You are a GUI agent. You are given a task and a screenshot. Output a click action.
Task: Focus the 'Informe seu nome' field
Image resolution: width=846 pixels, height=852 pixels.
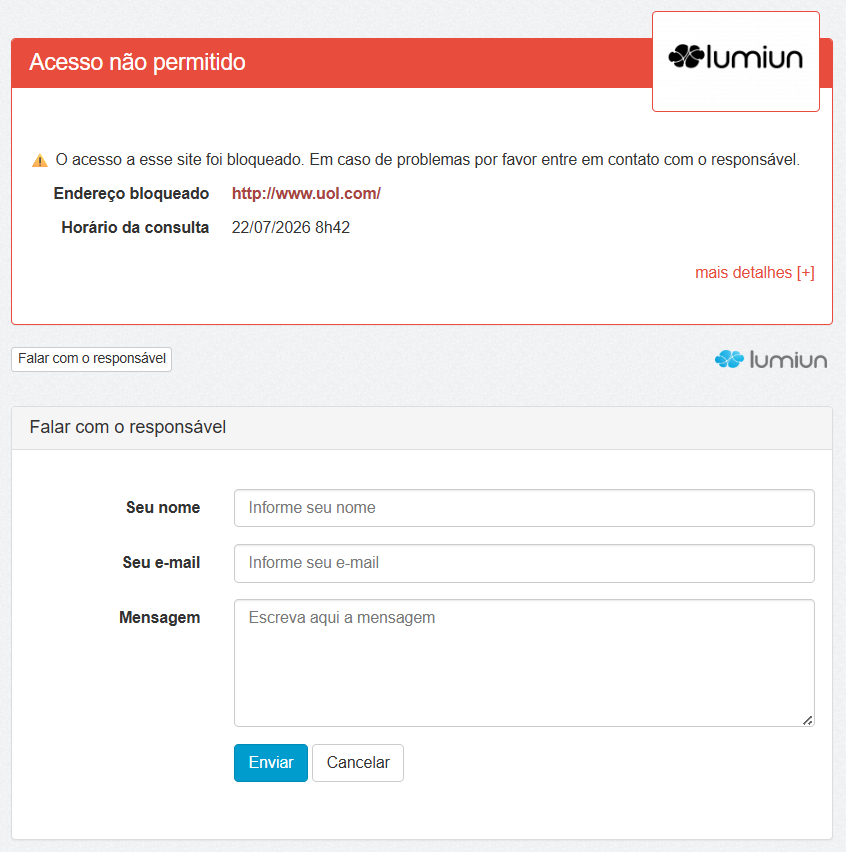click(524, 508)
